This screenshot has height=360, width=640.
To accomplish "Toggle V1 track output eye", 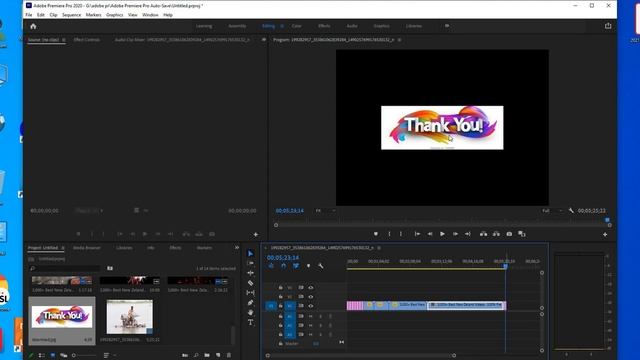I will (x=311, y=306).
